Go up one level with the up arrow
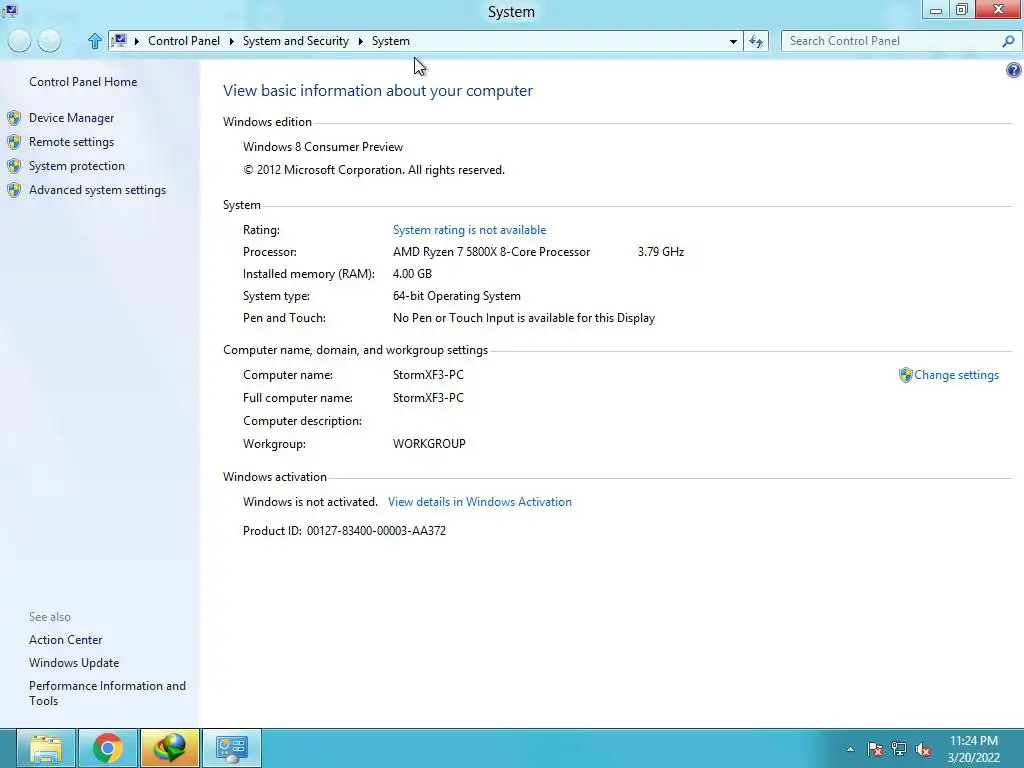This screenshot has height=768, width=1024. pyautogui.click(x=95, y=41)
